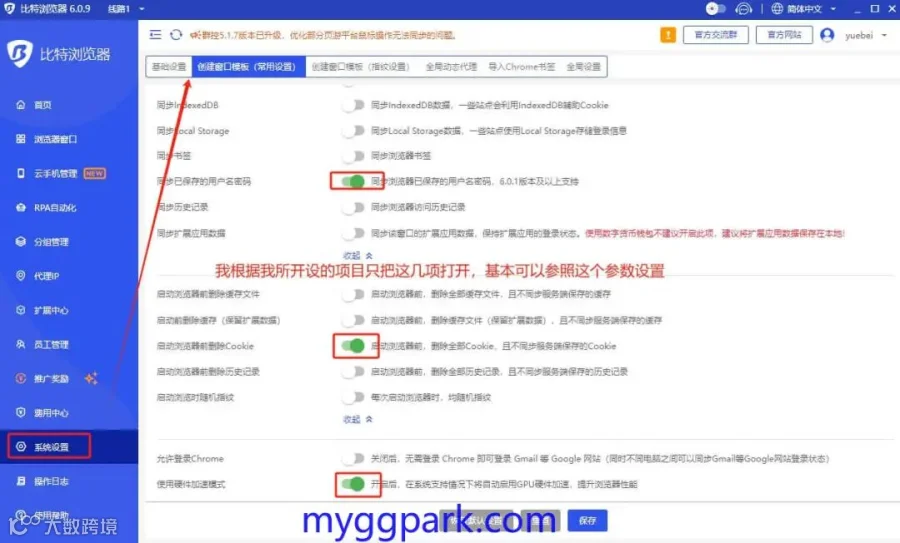Enable the 启动浏览器时随机指纹 switch
The width and height of the screenshot is (900, 543).
[x=353, y=397]
